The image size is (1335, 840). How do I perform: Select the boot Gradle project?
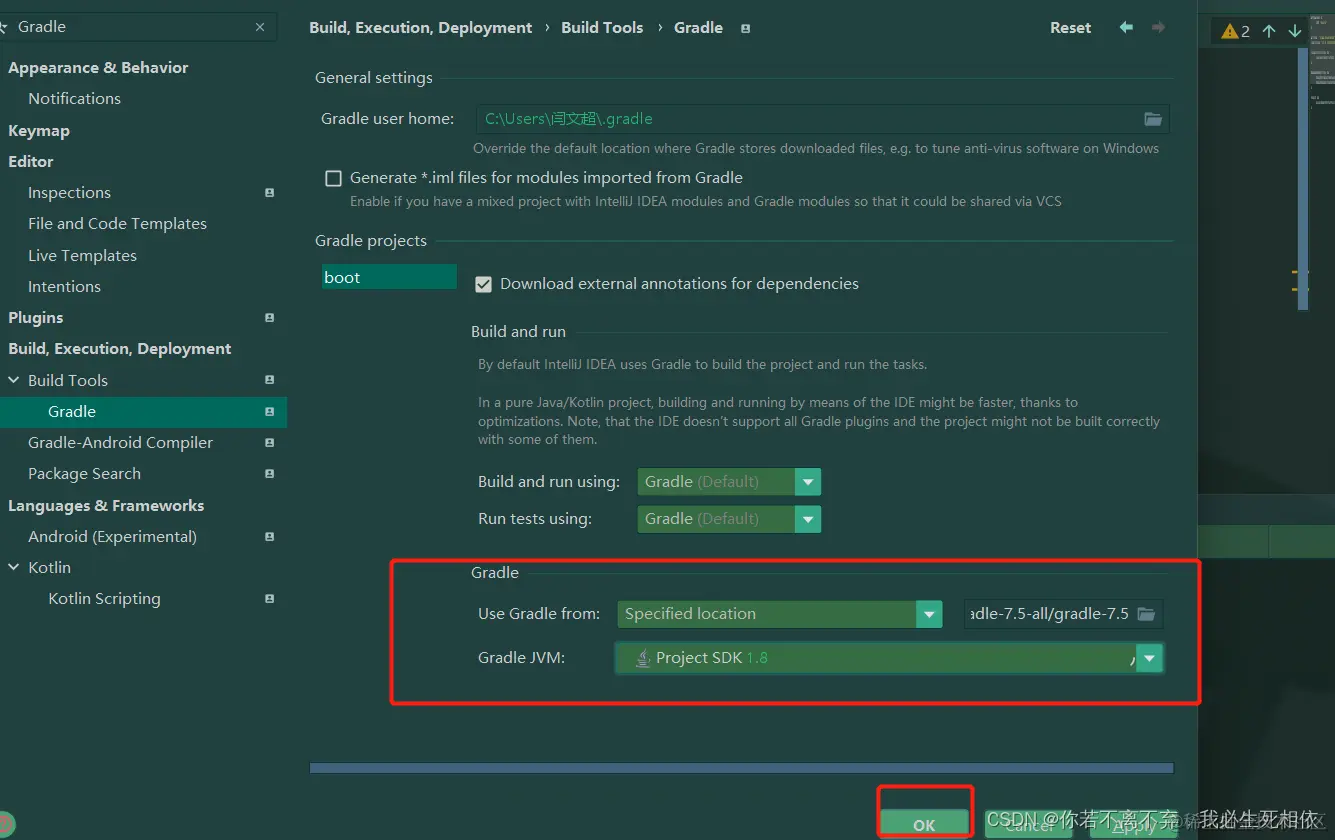pos(389,278)
